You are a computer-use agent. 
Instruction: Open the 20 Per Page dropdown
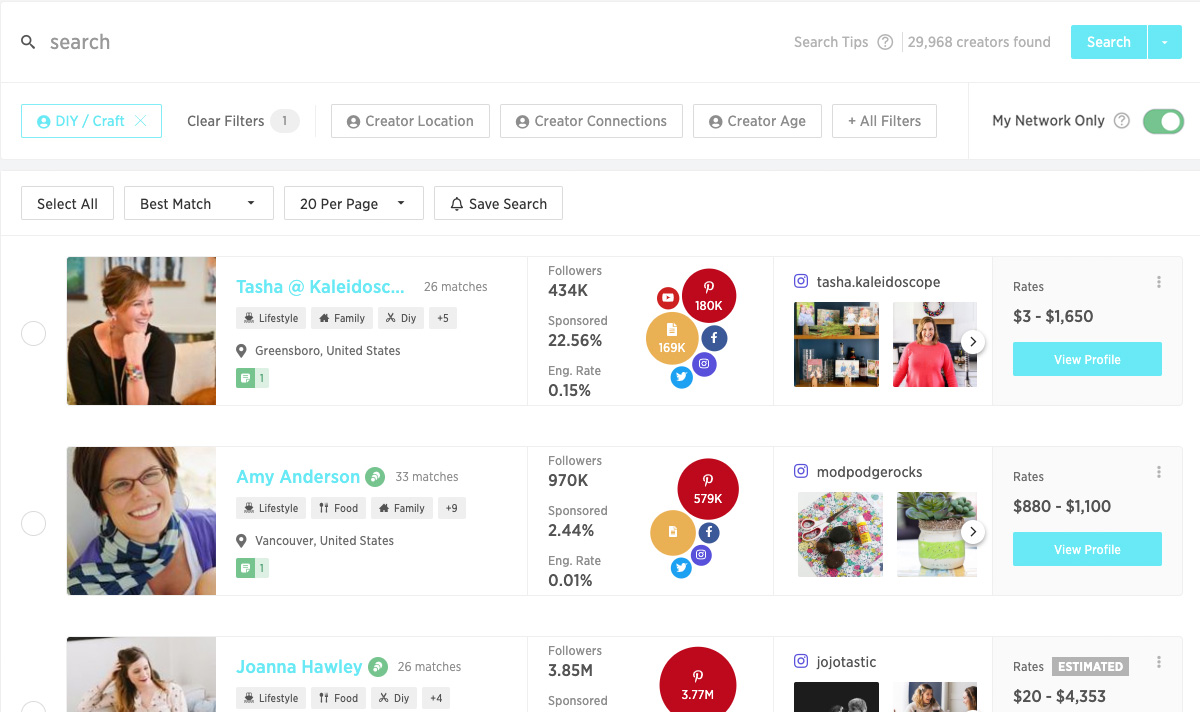(354, 204)
